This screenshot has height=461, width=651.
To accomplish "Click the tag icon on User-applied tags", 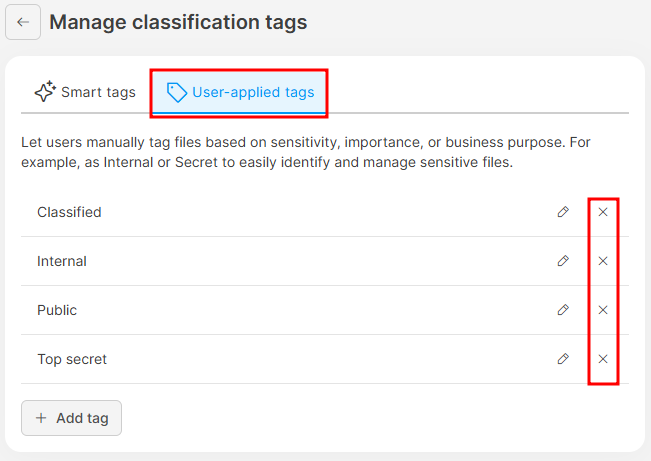I will (x=177, y=92).
